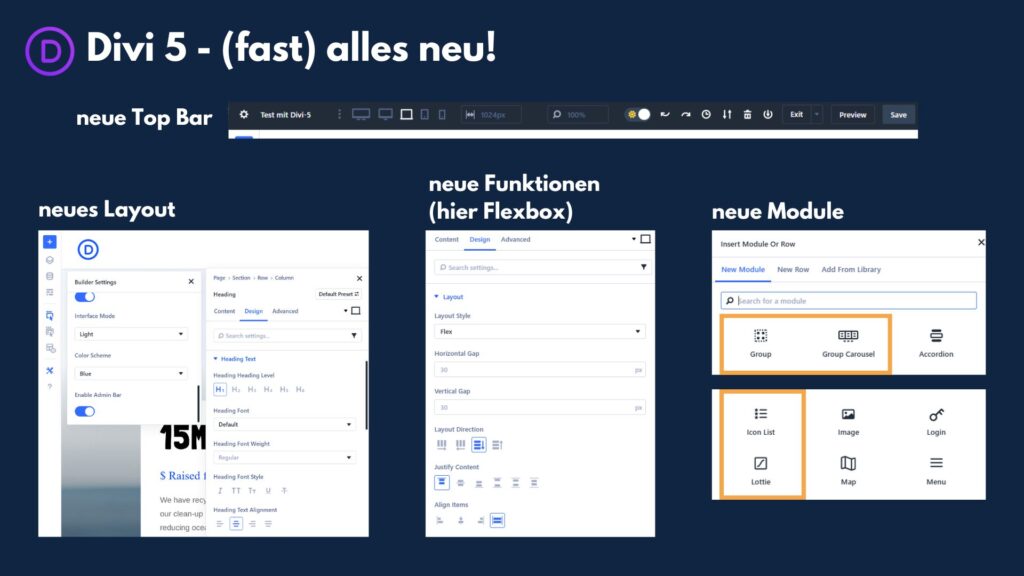Viewport: 1024px width, 576px height.
Task: Select H1 heading level
Action: pos(220,389)
